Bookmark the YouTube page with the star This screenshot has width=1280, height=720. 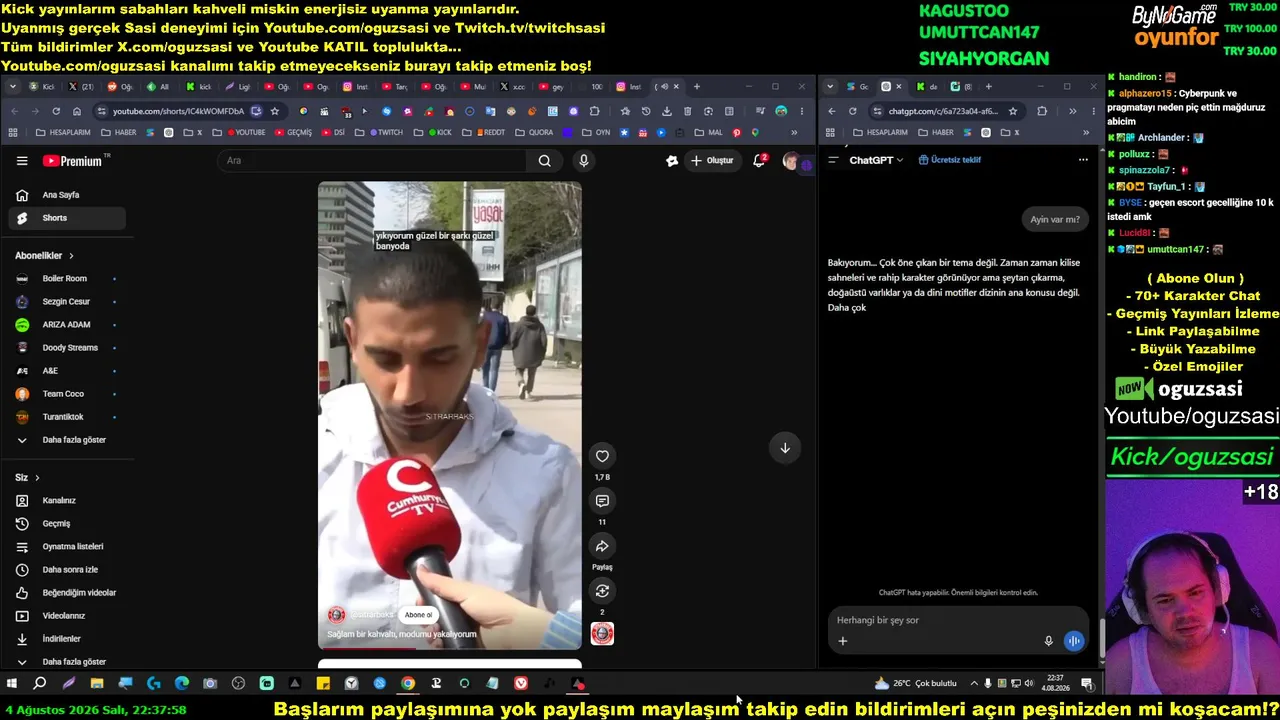(x=275, y=111)
